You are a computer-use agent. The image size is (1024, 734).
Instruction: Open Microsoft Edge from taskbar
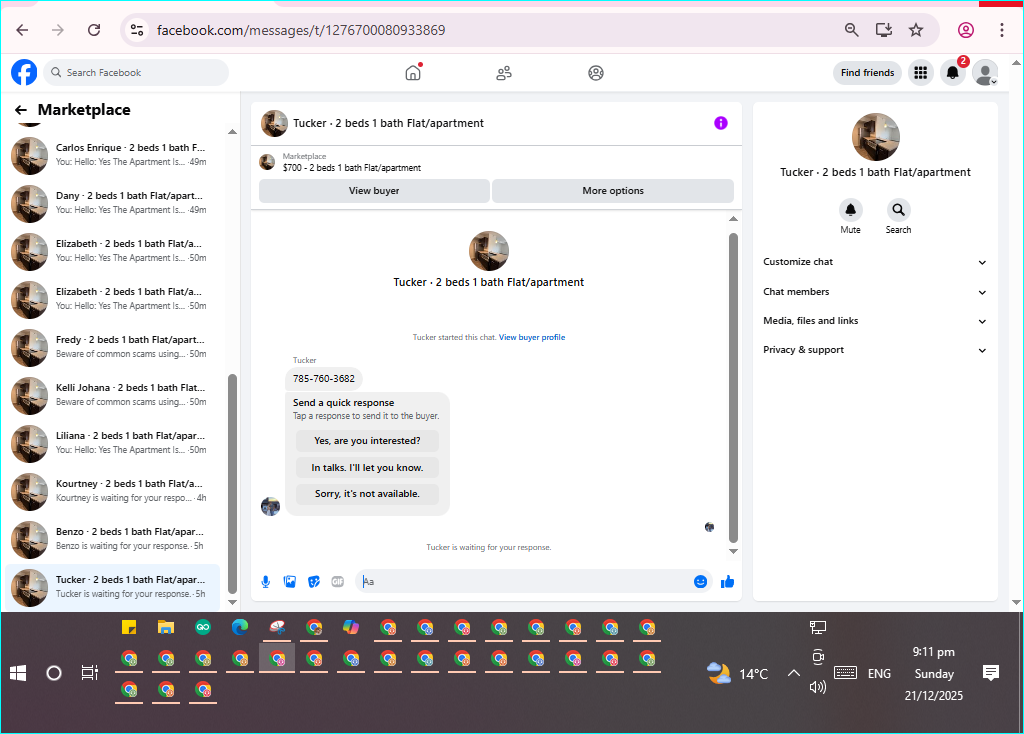pos(240,628)
